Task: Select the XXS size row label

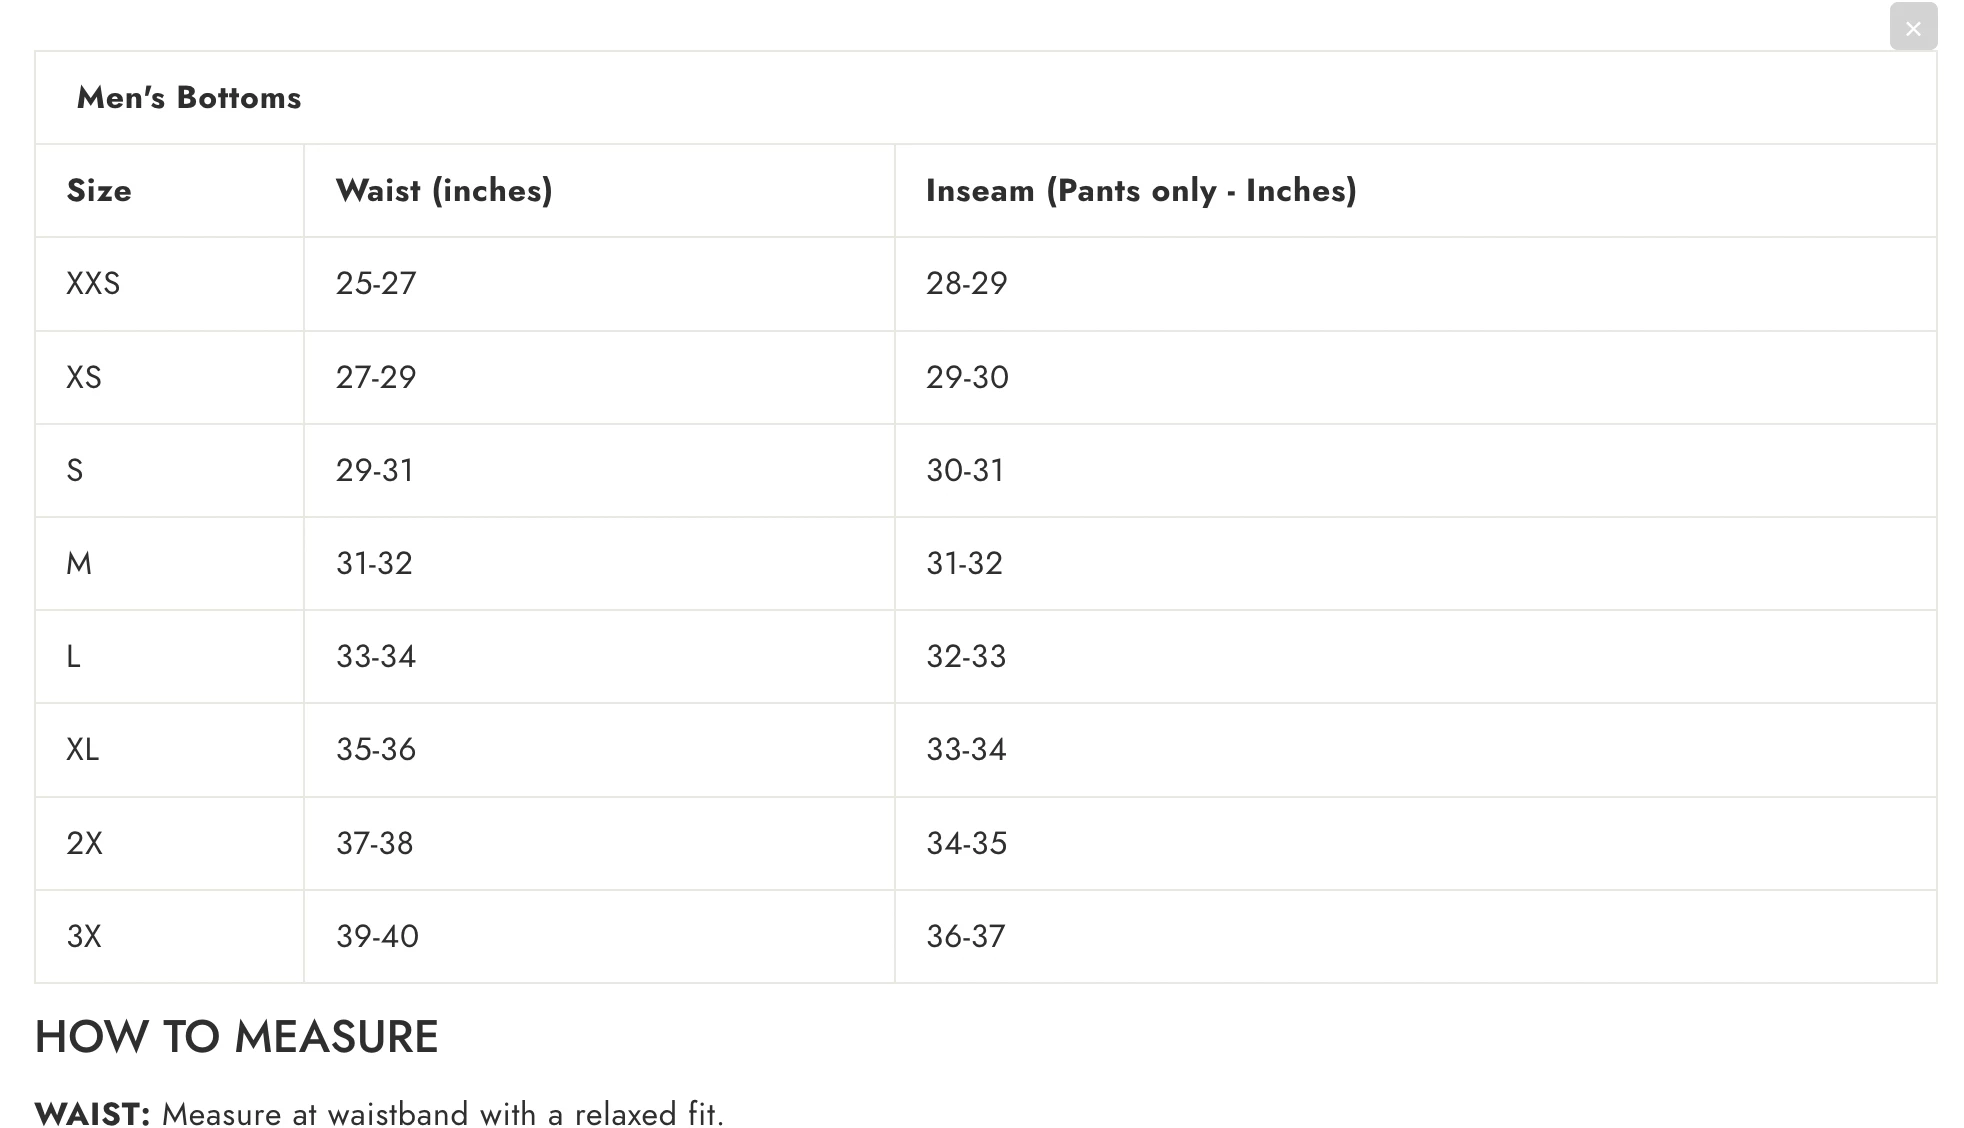Action: click(x=93, y=284)
